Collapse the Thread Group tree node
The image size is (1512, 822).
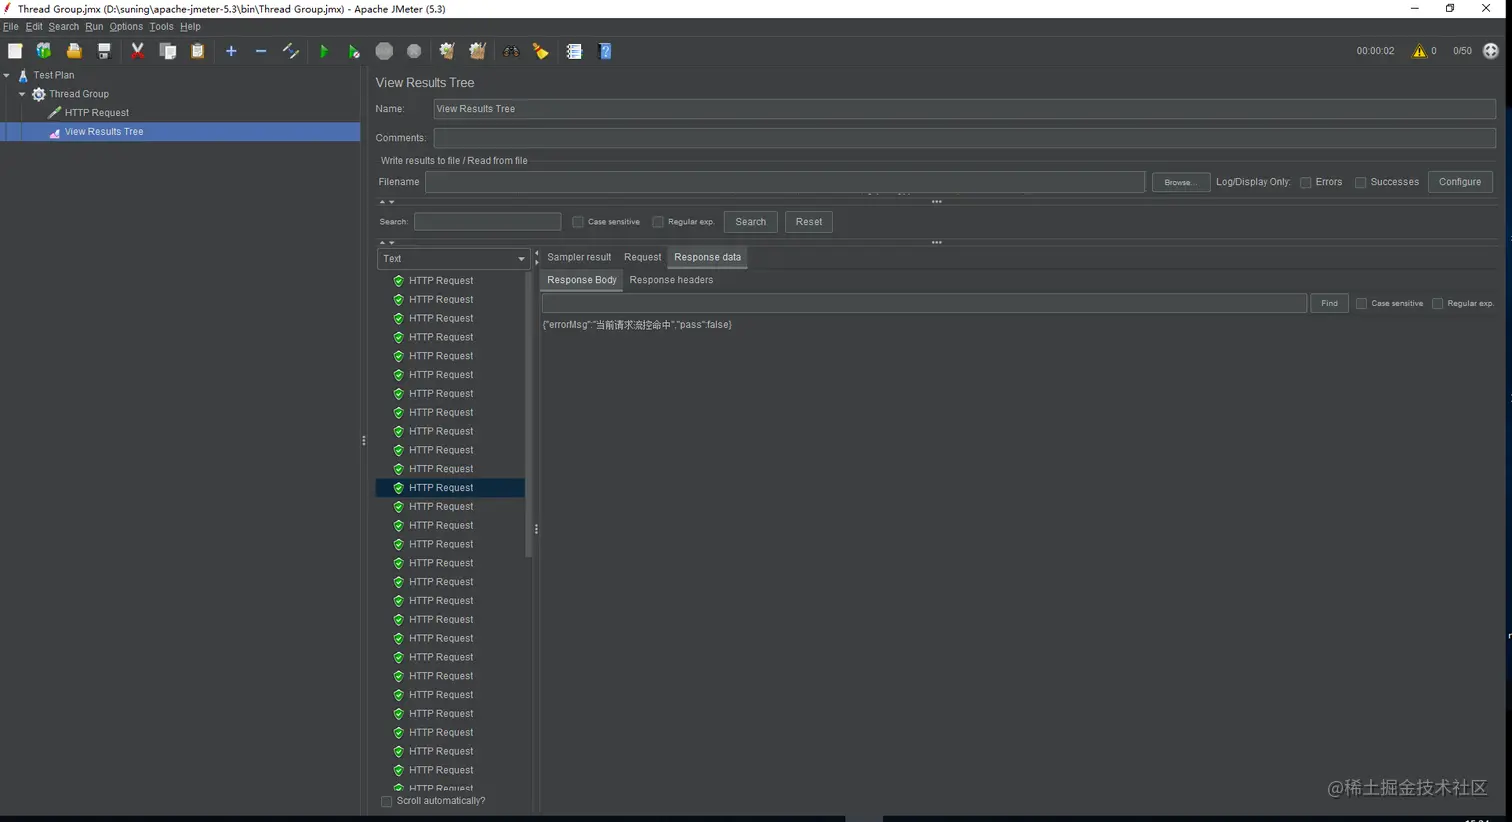pyautogui.click(x=22, y=94)
